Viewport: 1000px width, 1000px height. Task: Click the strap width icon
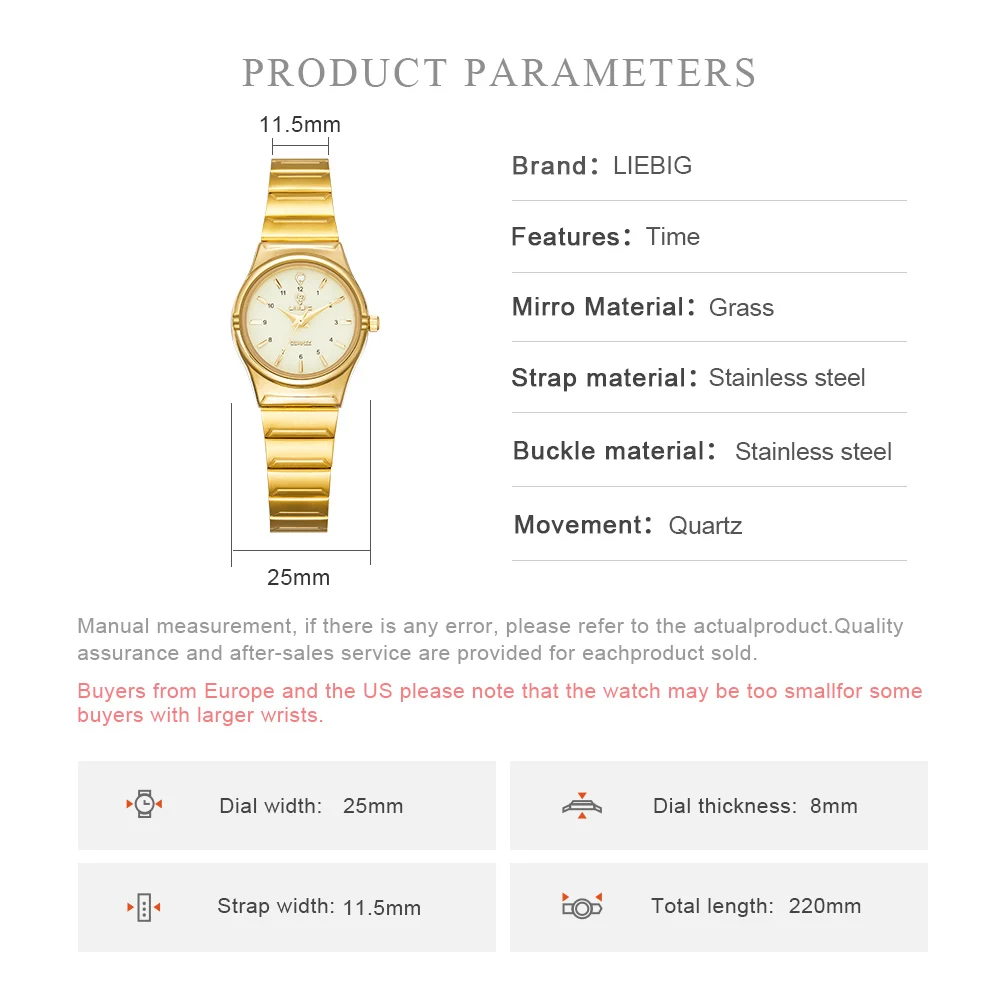coord(144,907)
